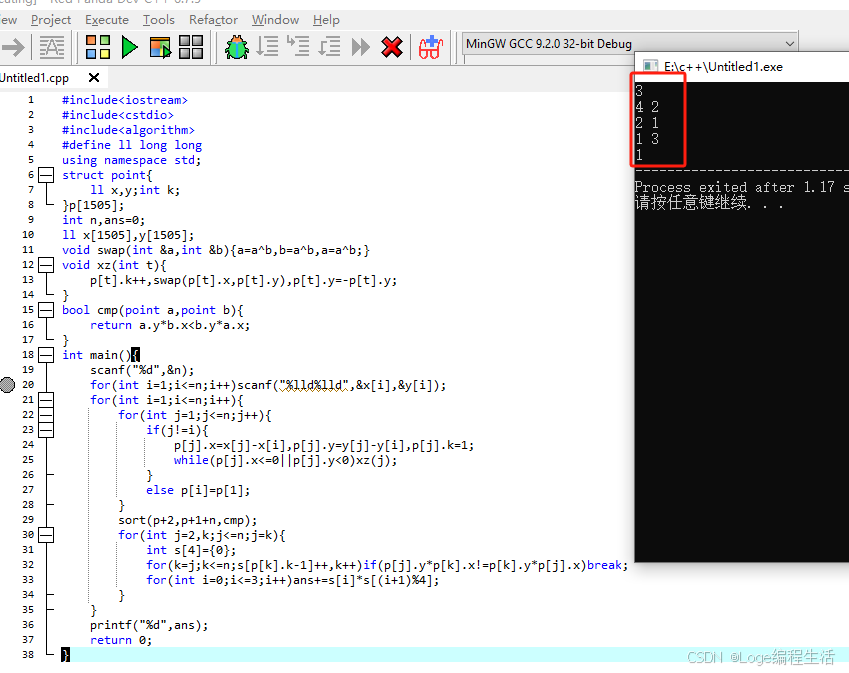Click the Rebuild All gray squares icon
849x673 pixels.
pyautogui.click(x=191, y=47)
